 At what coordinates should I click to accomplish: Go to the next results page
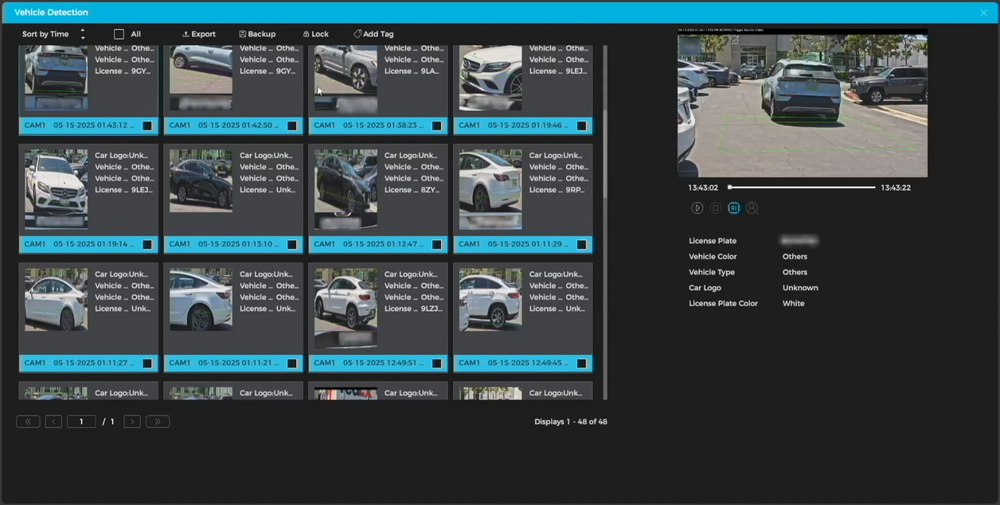[x=132, y=422]
